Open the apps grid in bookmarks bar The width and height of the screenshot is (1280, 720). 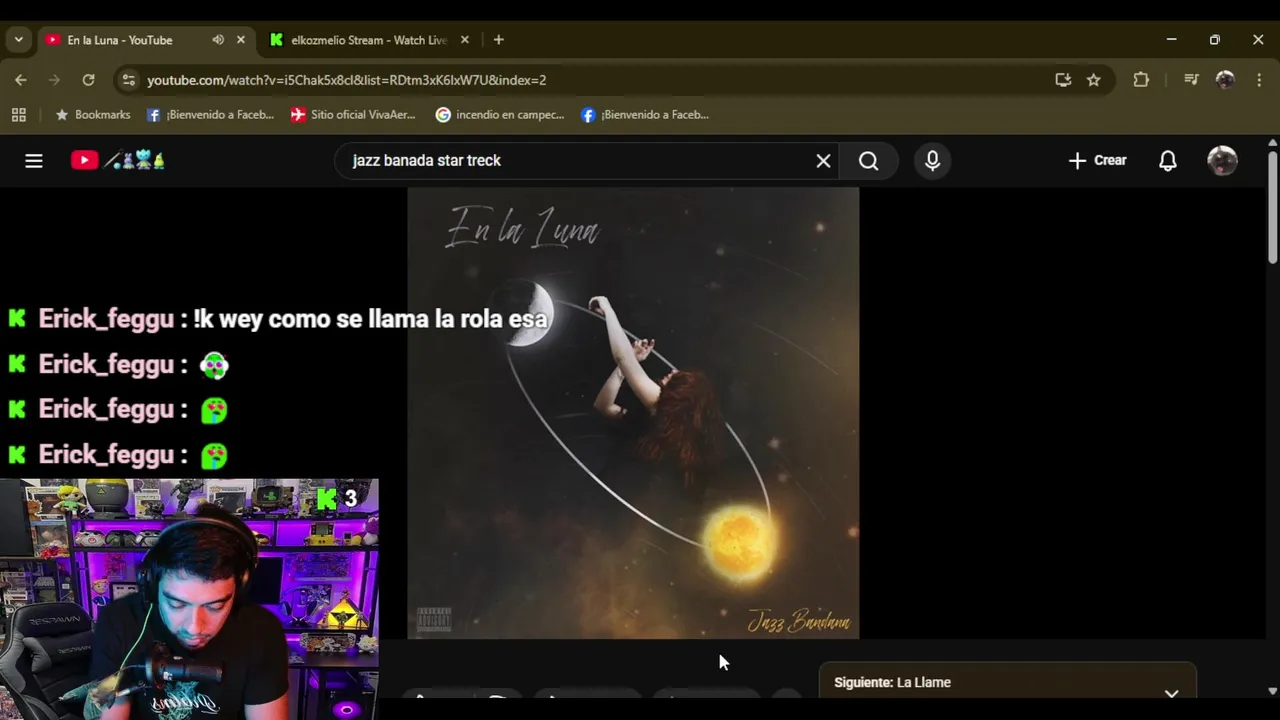point(18,115)
